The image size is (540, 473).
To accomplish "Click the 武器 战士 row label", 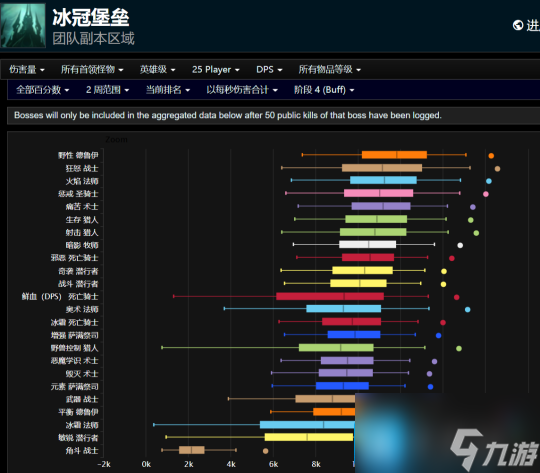I will [x=82, y=399].
